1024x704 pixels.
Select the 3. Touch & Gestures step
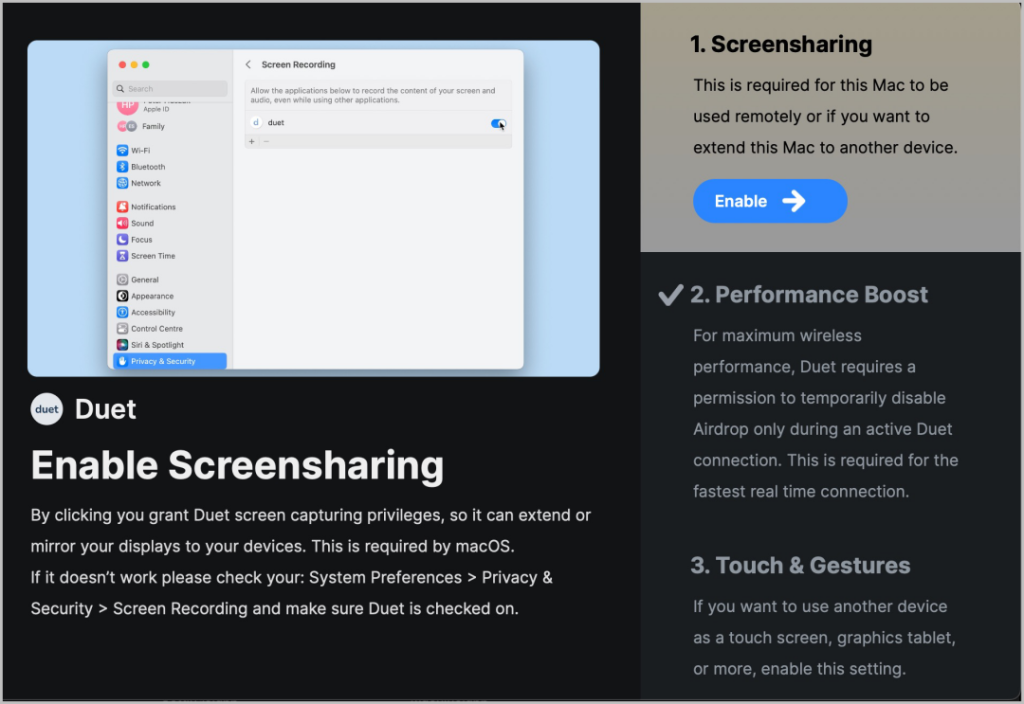pos(800,565)
